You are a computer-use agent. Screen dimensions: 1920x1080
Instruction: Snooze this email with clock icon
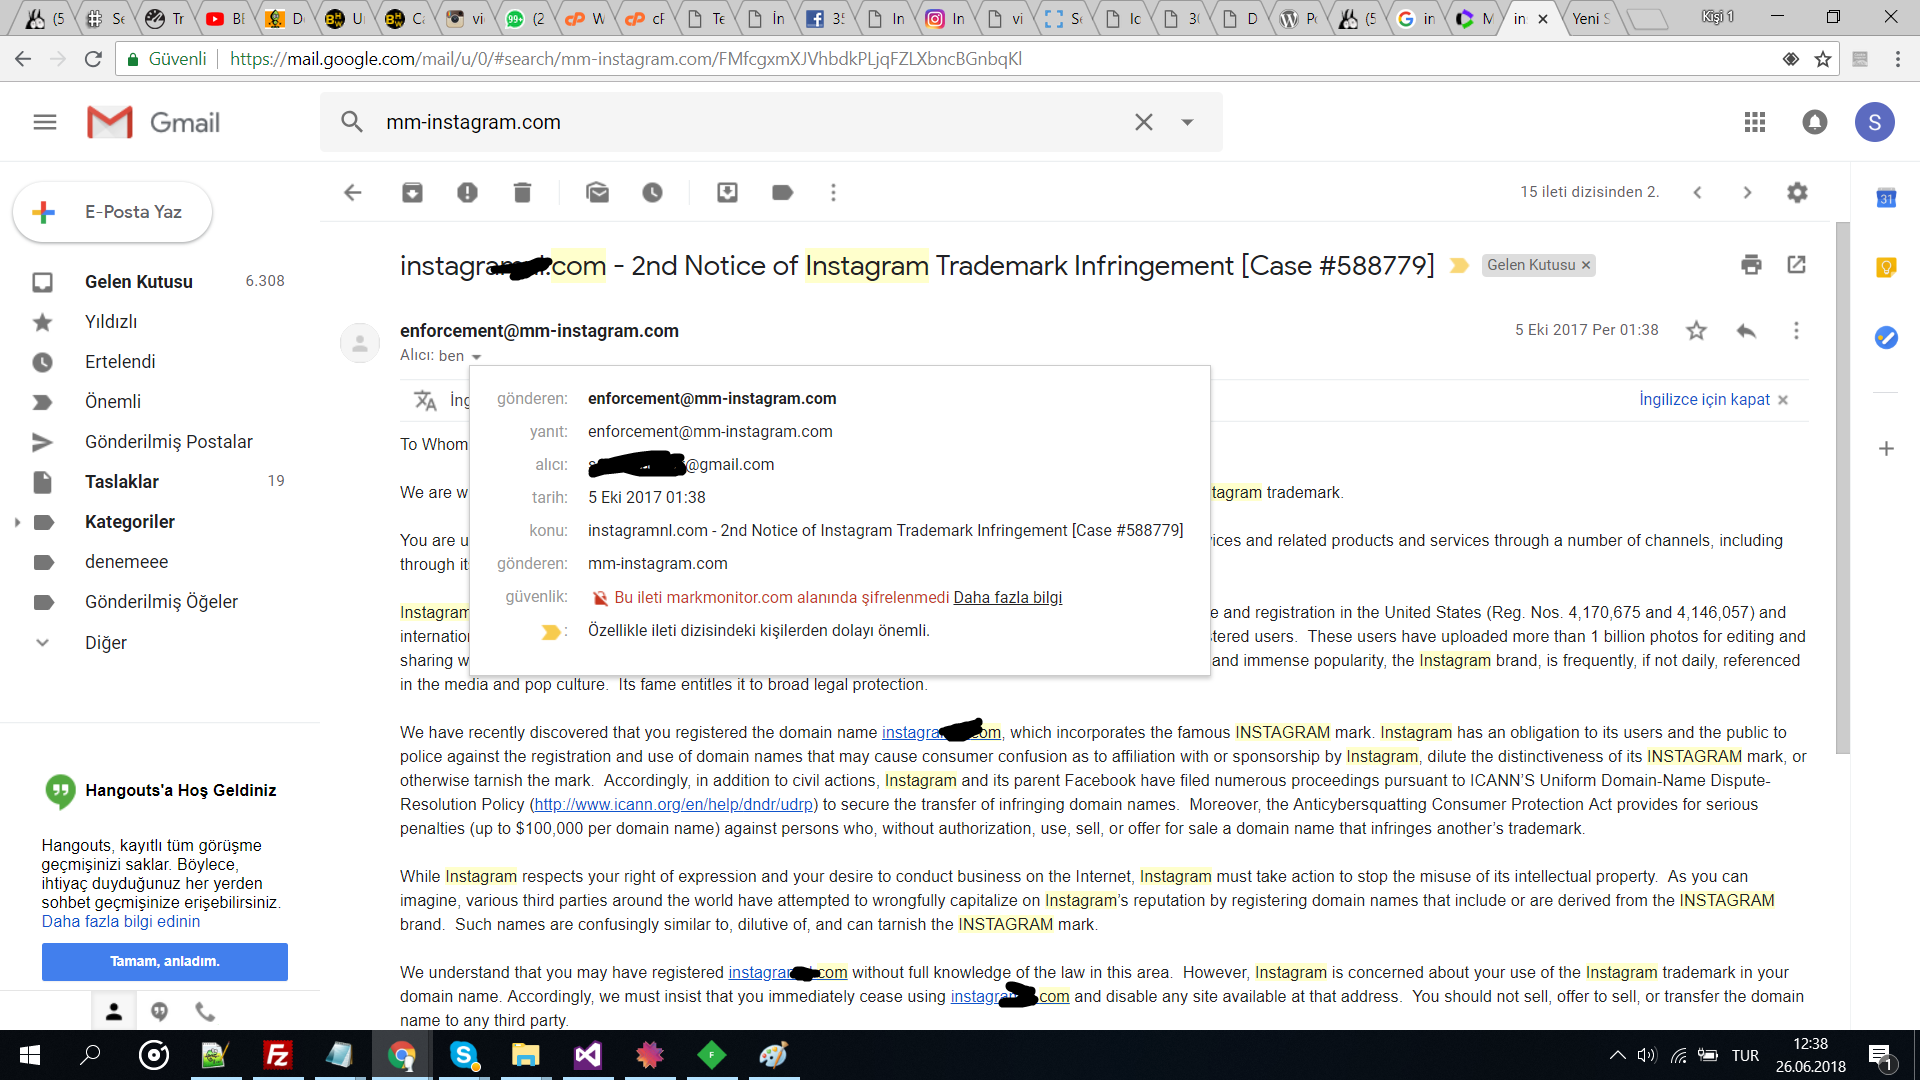652,192
